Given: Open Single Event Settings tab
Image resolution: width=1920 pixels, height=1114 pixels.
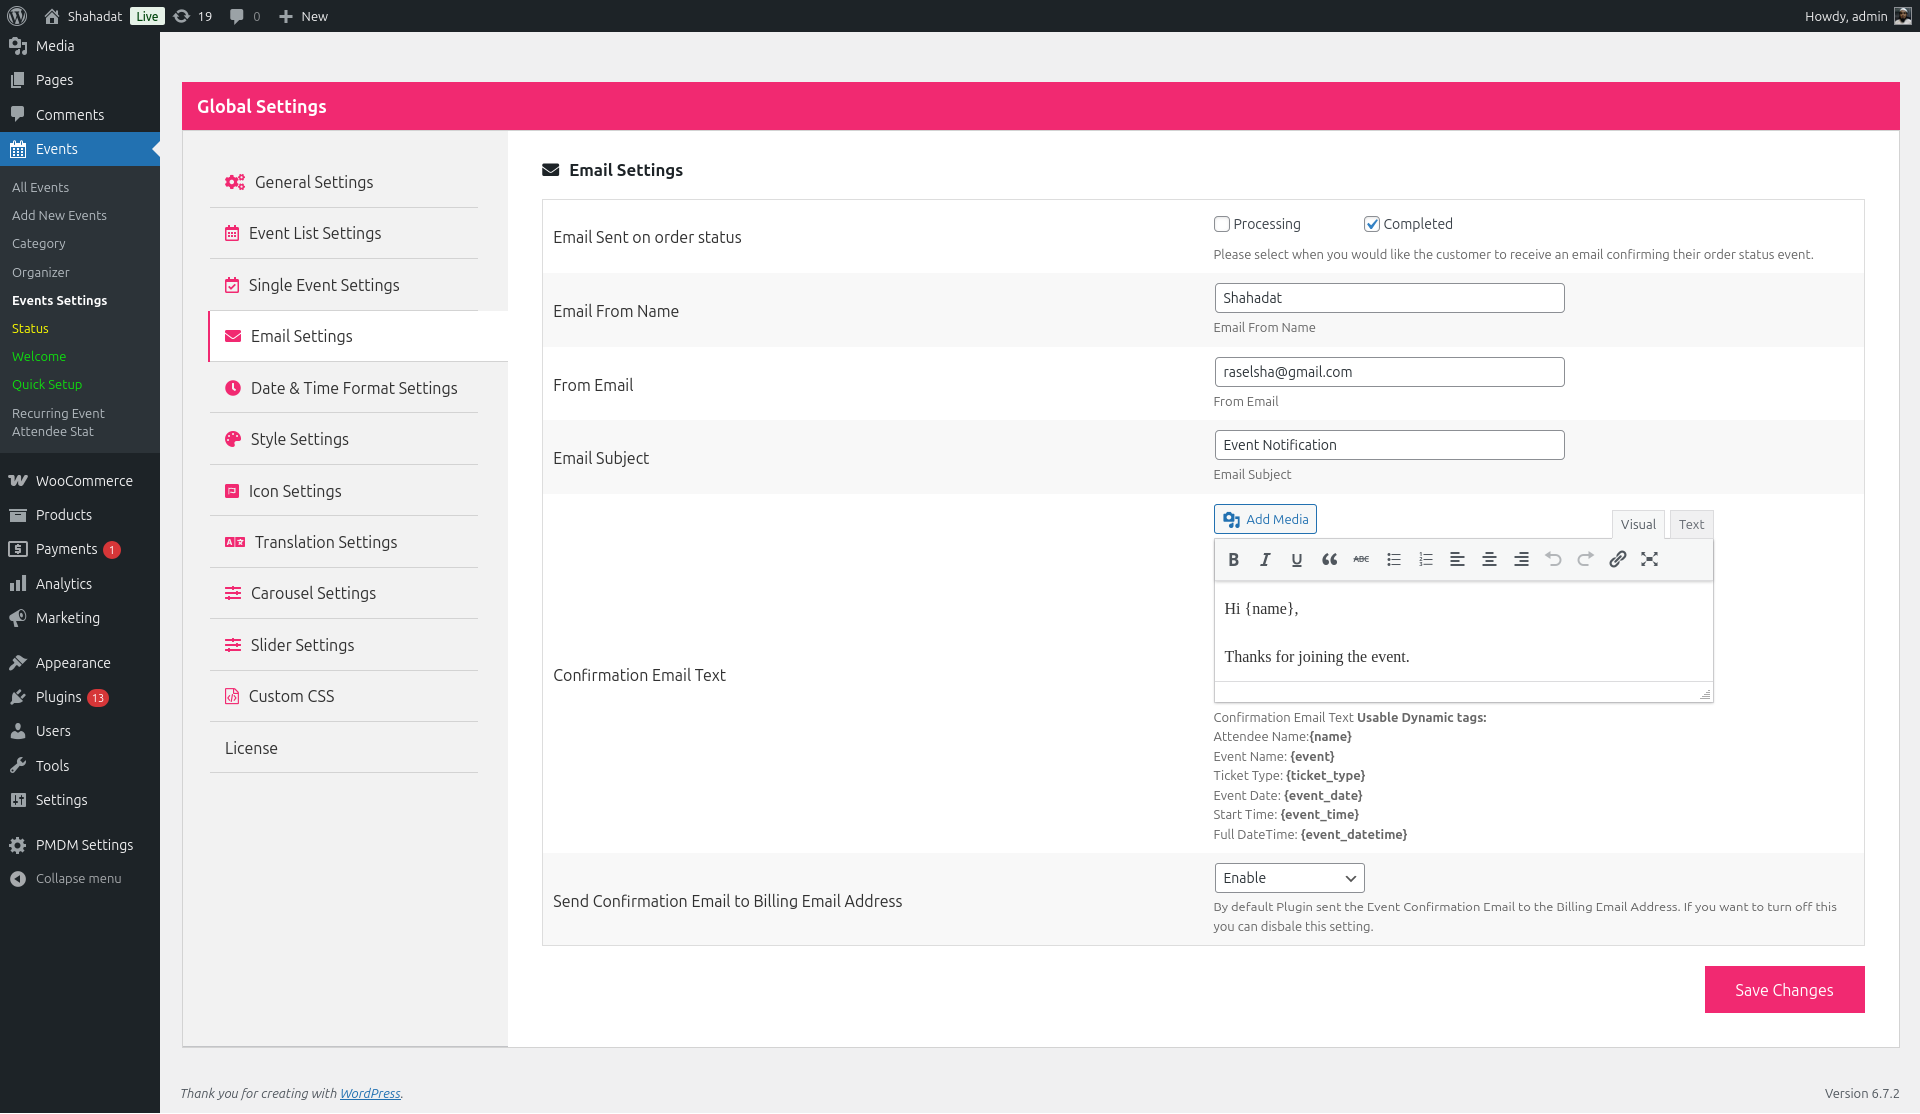Looking at the screenshot, I should [x=344, y=285].
